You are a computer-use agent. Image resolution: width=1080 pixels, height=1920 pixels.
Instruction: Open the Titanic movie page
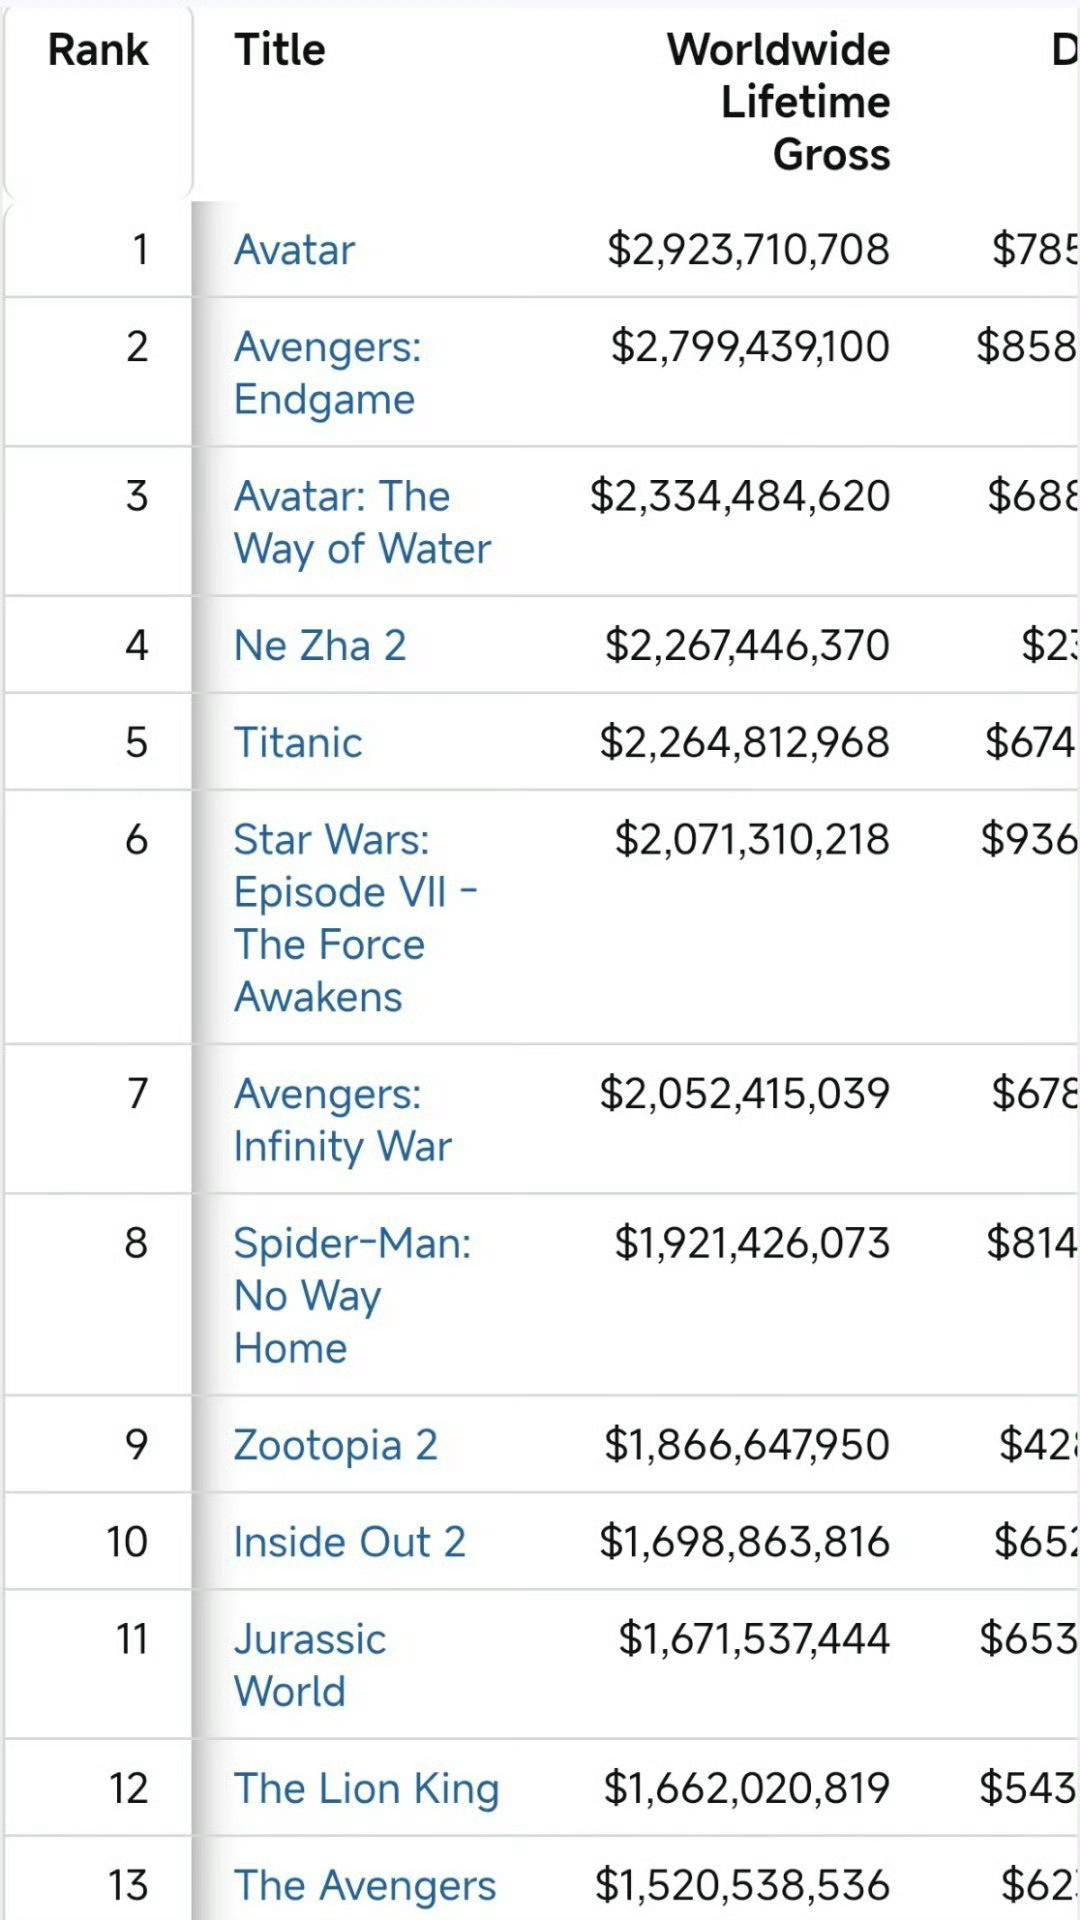[298, 742]
